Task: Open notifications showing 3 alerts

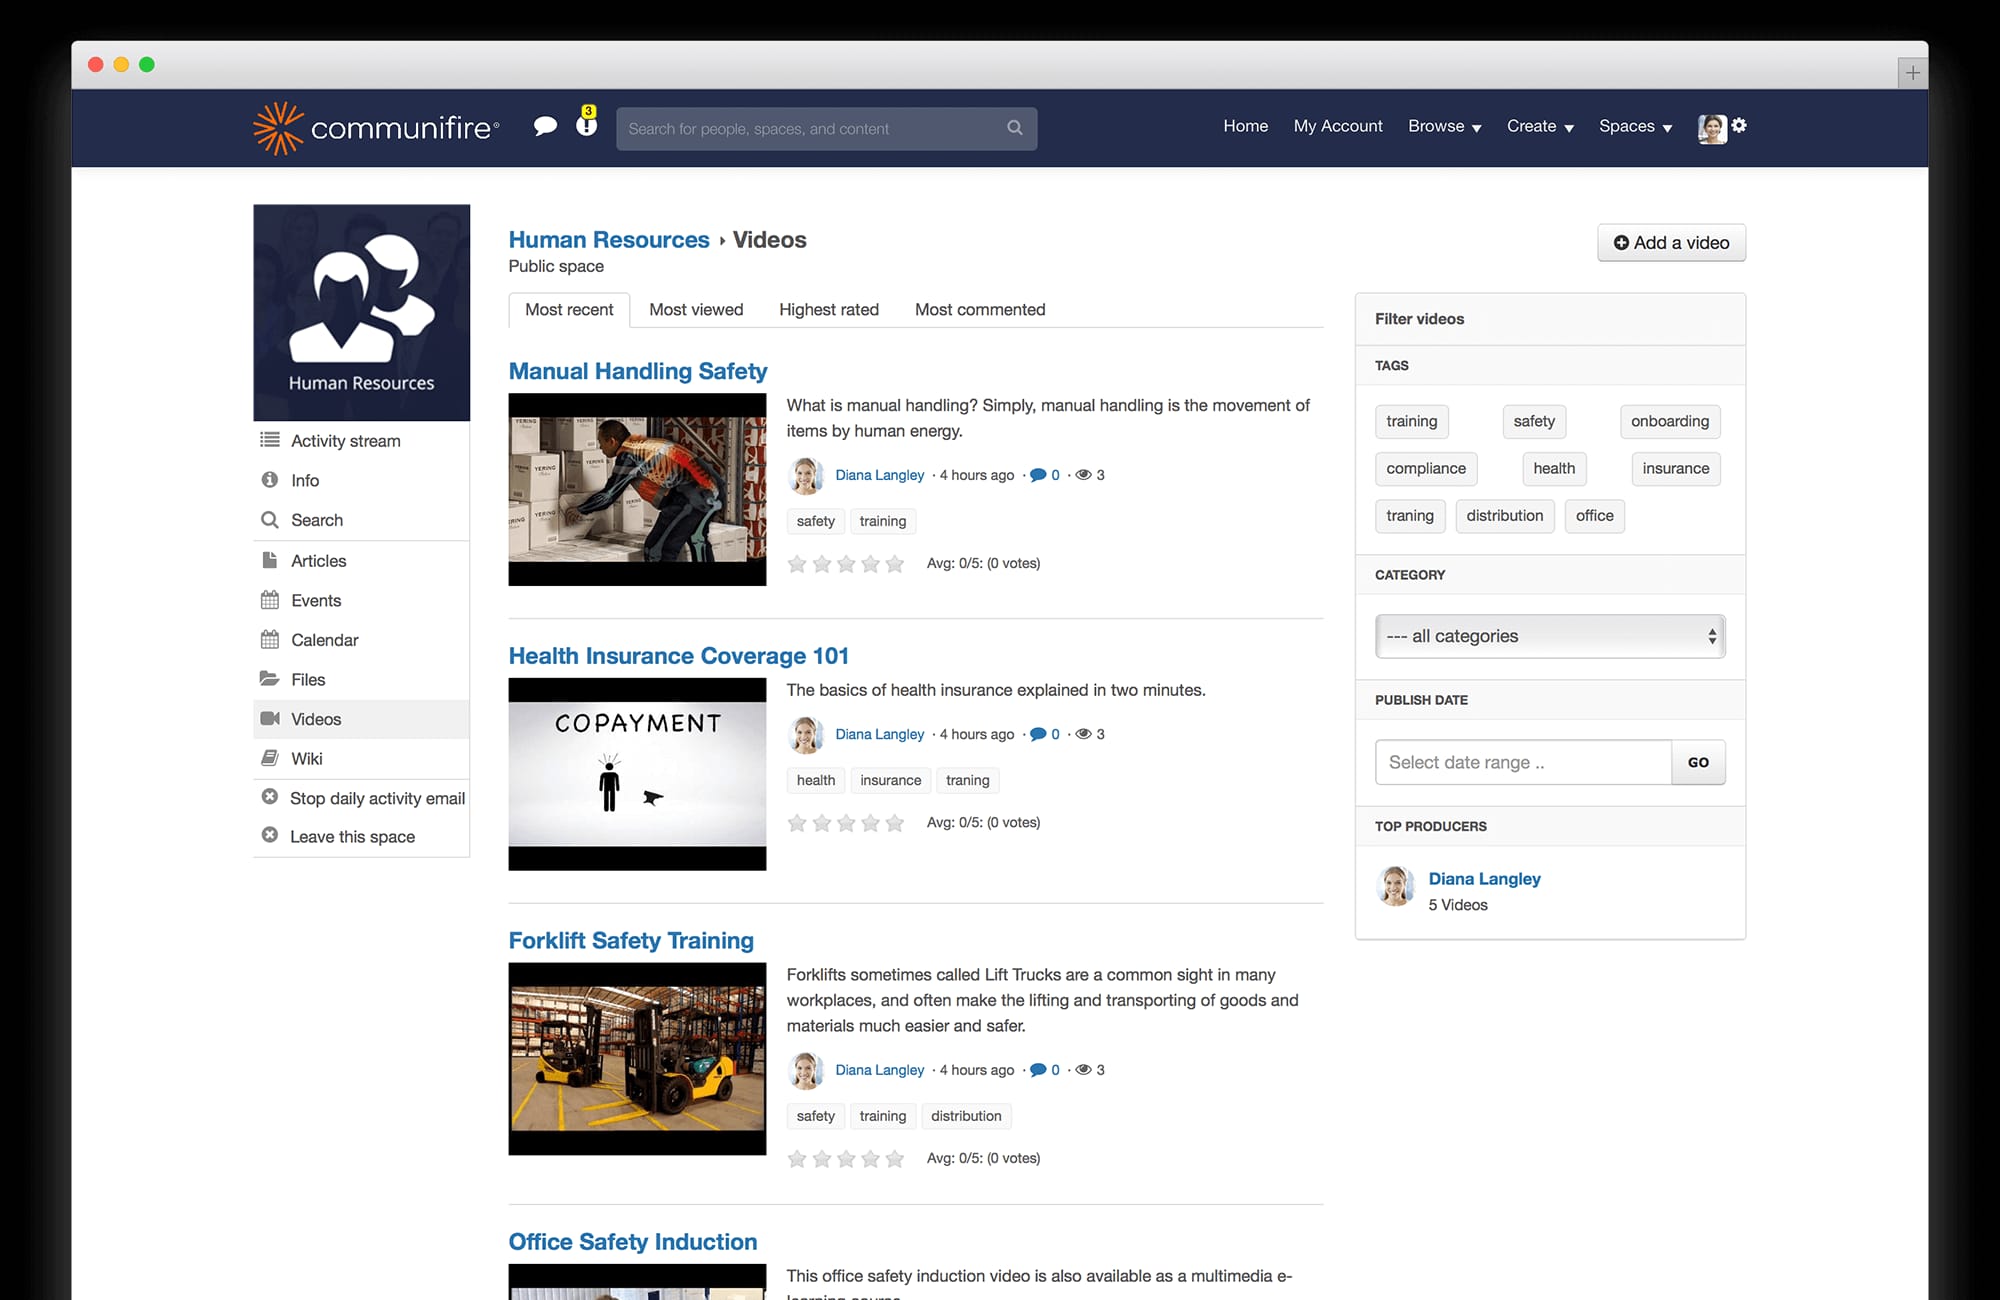Action: 585,124
